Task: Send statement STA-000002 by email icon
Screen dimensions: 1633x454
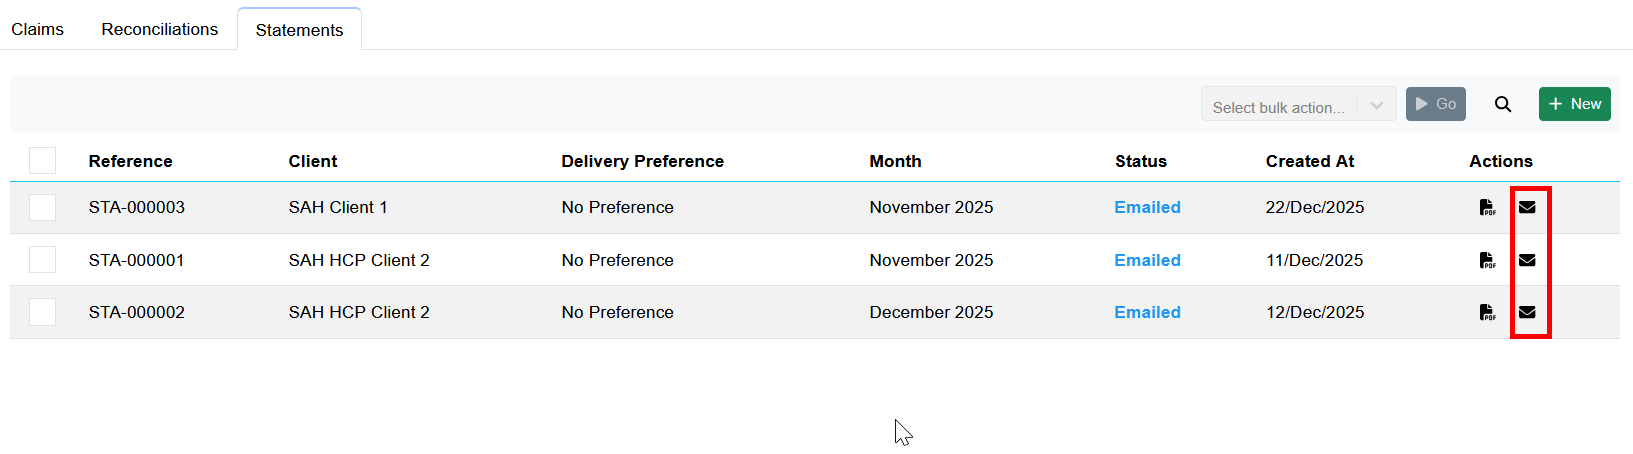Action: pyautogui.click(x=1527, y=312)
